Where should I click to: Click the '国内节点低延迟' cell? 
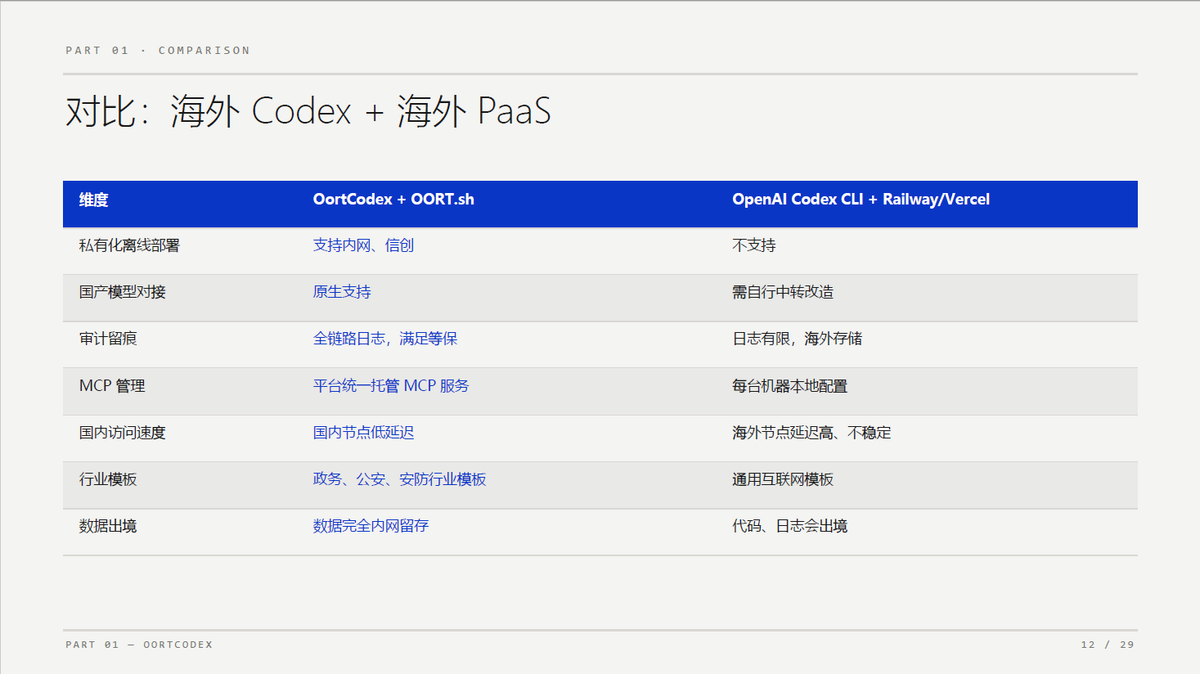click(364, 433)
